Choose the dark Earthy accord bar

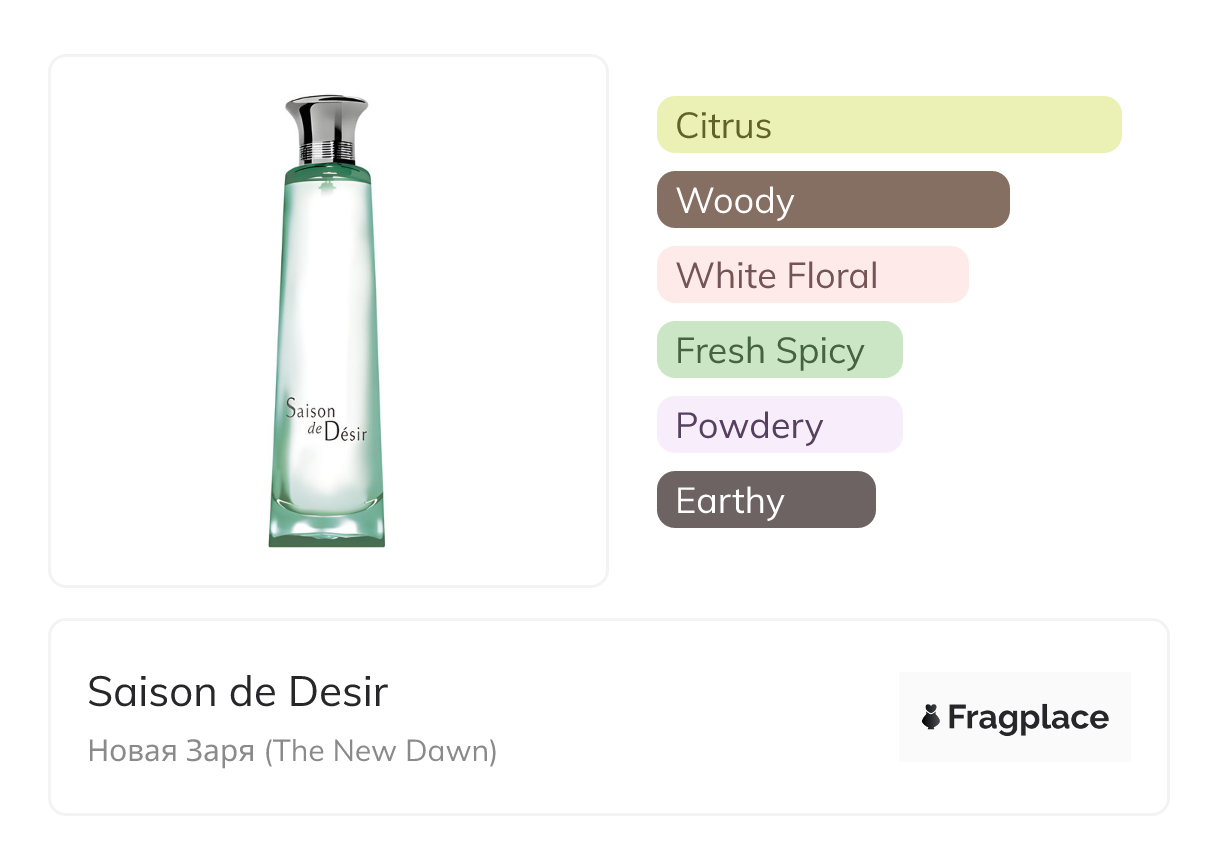(x=765, y=500)
